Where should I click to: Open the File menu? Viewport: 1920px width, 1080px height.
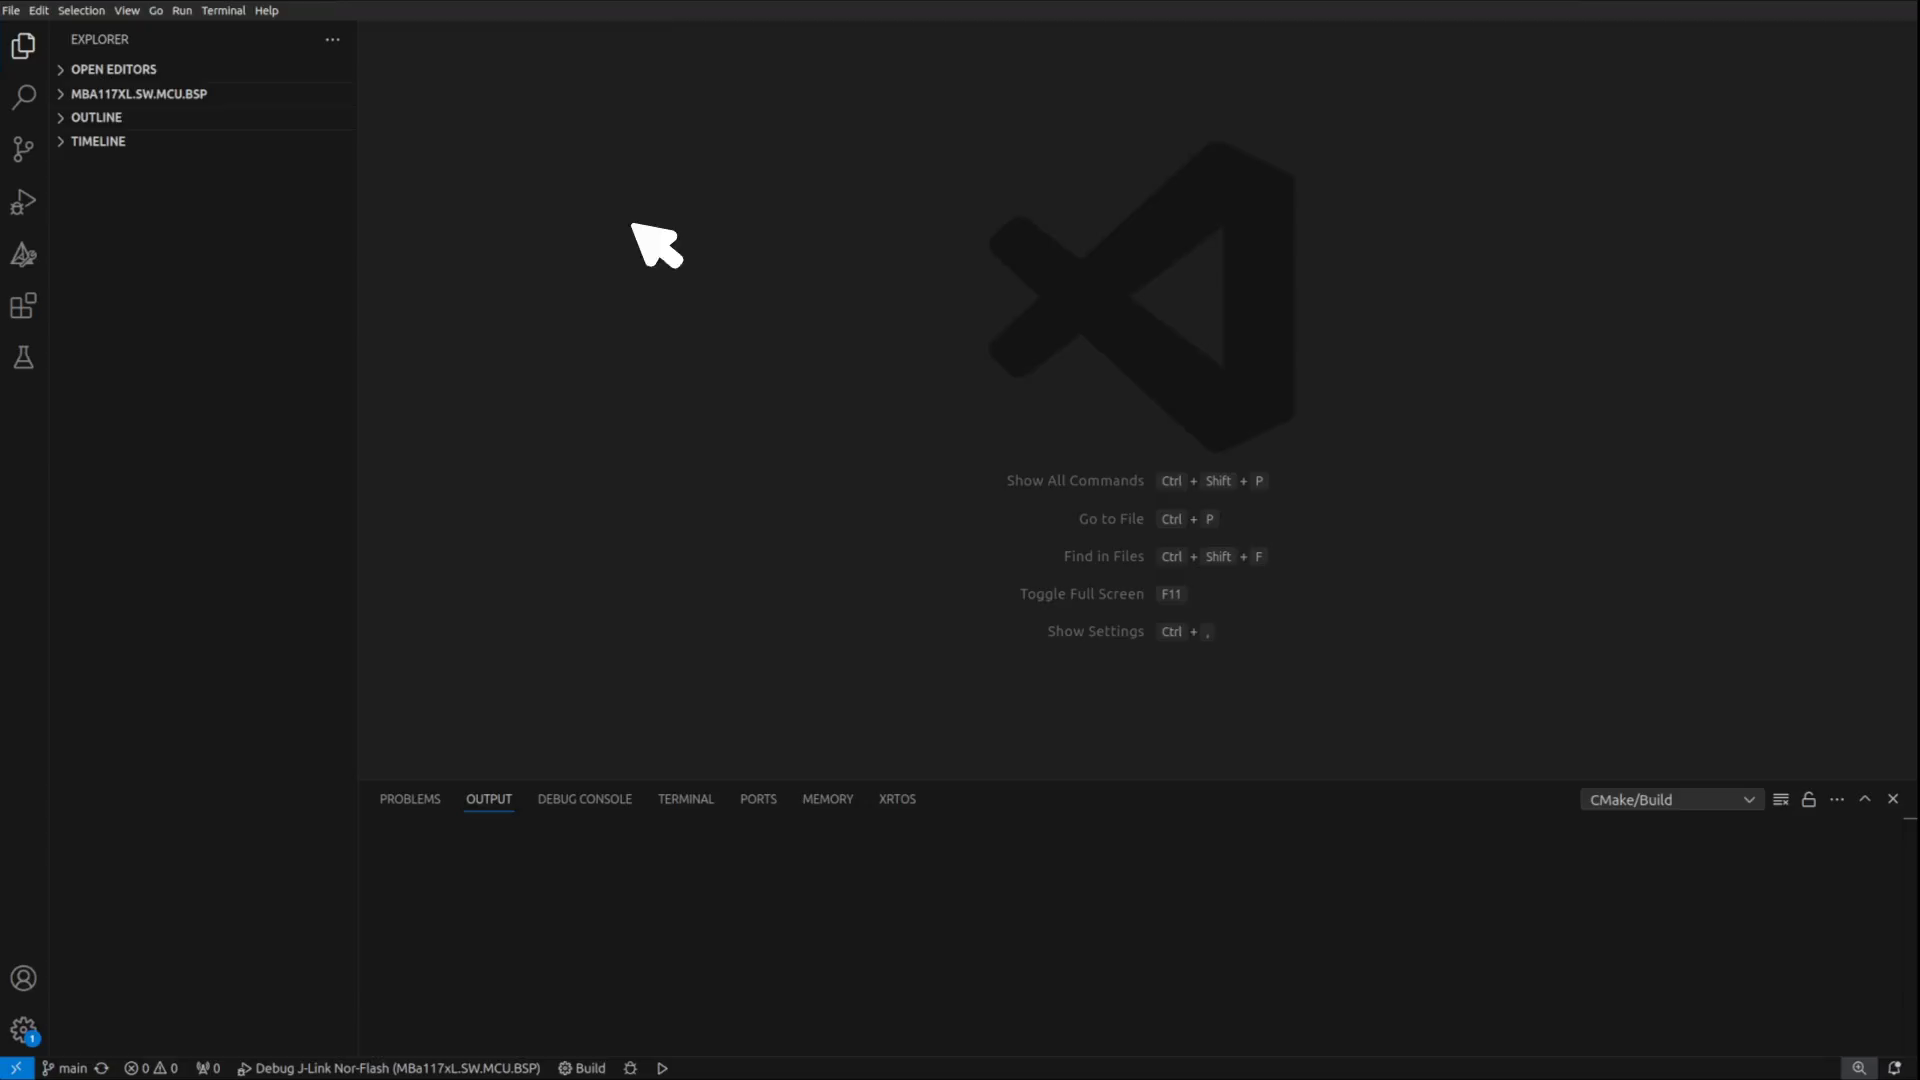pyautogui.click(x=11, y=11)
